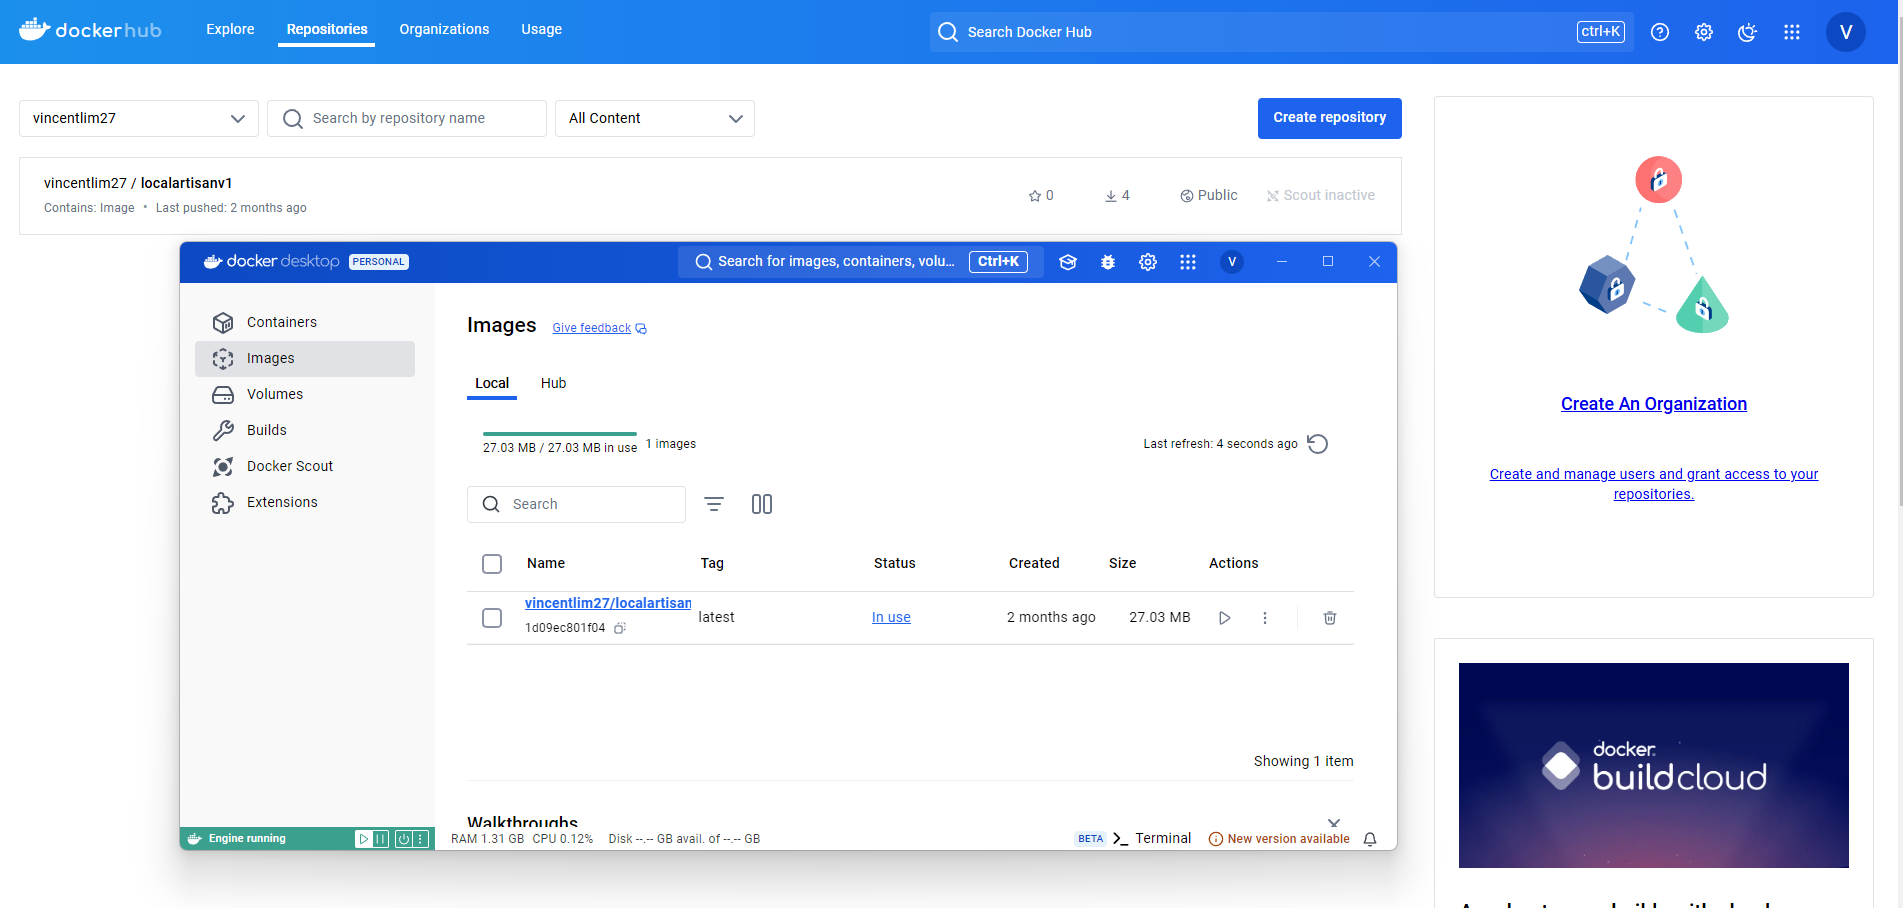Open Repositories in Docker Hub nav

(x=327, y=29)
